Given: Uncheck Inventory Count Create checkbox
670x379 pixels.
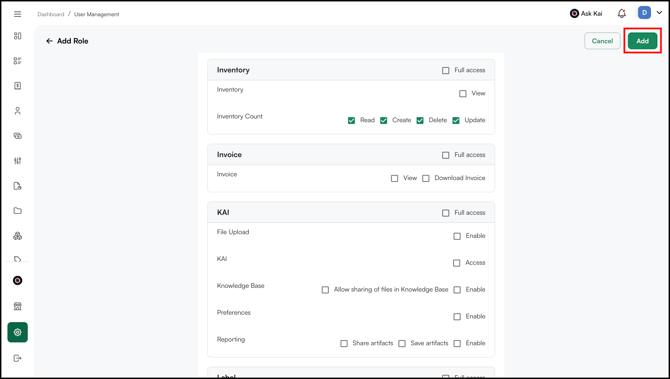Looking at the screenshot, I should 384,120.
